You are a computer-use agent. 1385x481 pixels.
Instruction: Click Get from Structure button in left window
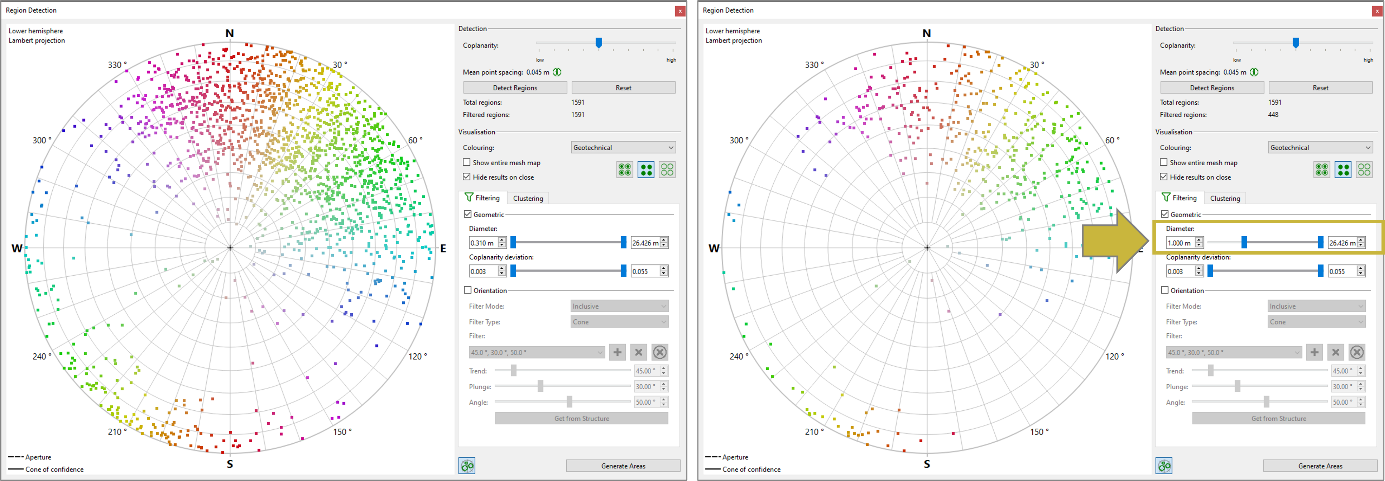click(x=581, y=418)
